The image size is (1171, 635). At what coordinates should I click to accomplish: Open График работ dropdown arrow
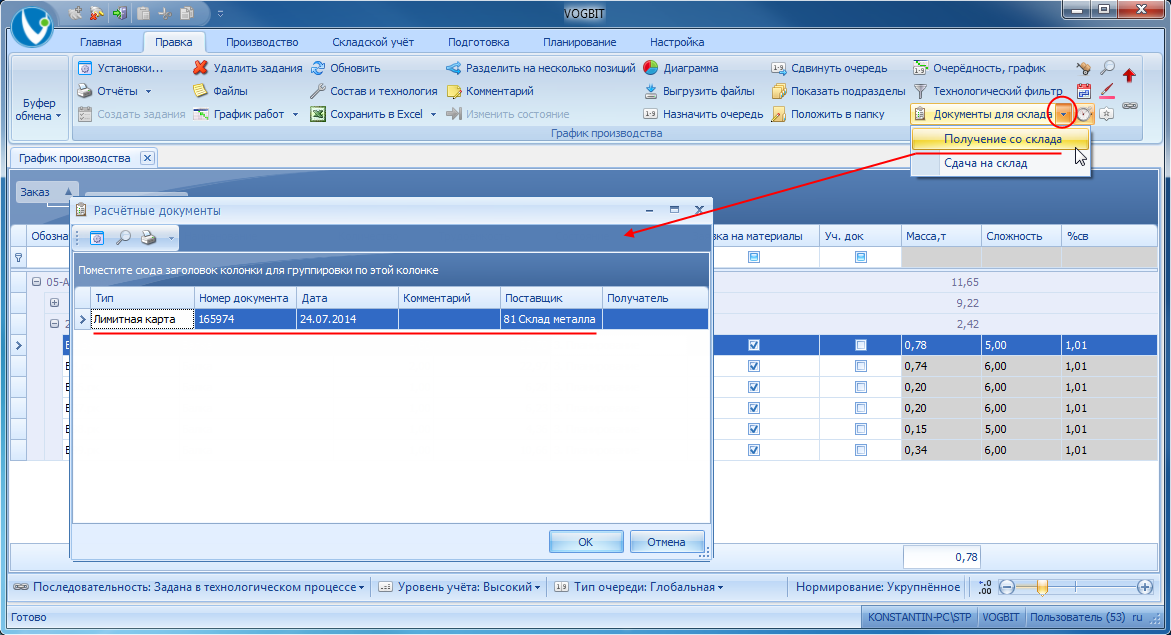(295, 115)
